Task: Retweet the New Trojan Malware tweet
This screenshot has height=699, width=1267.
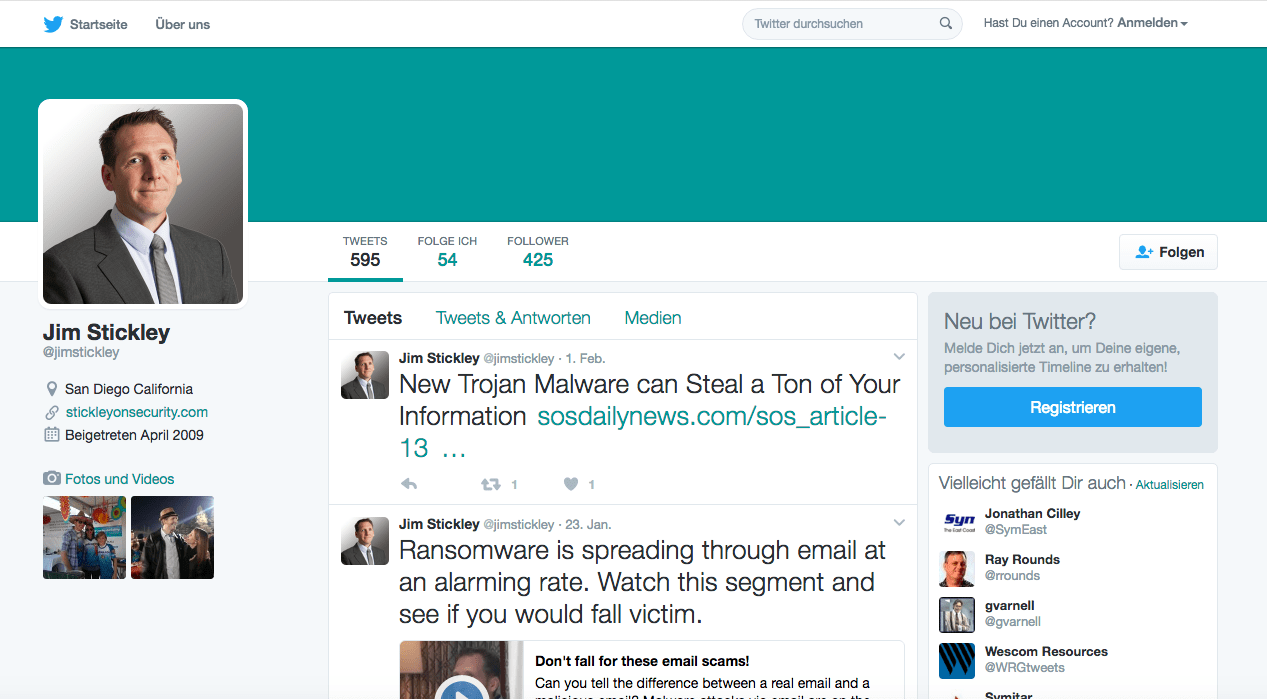Action: click(x=490, y=484)
